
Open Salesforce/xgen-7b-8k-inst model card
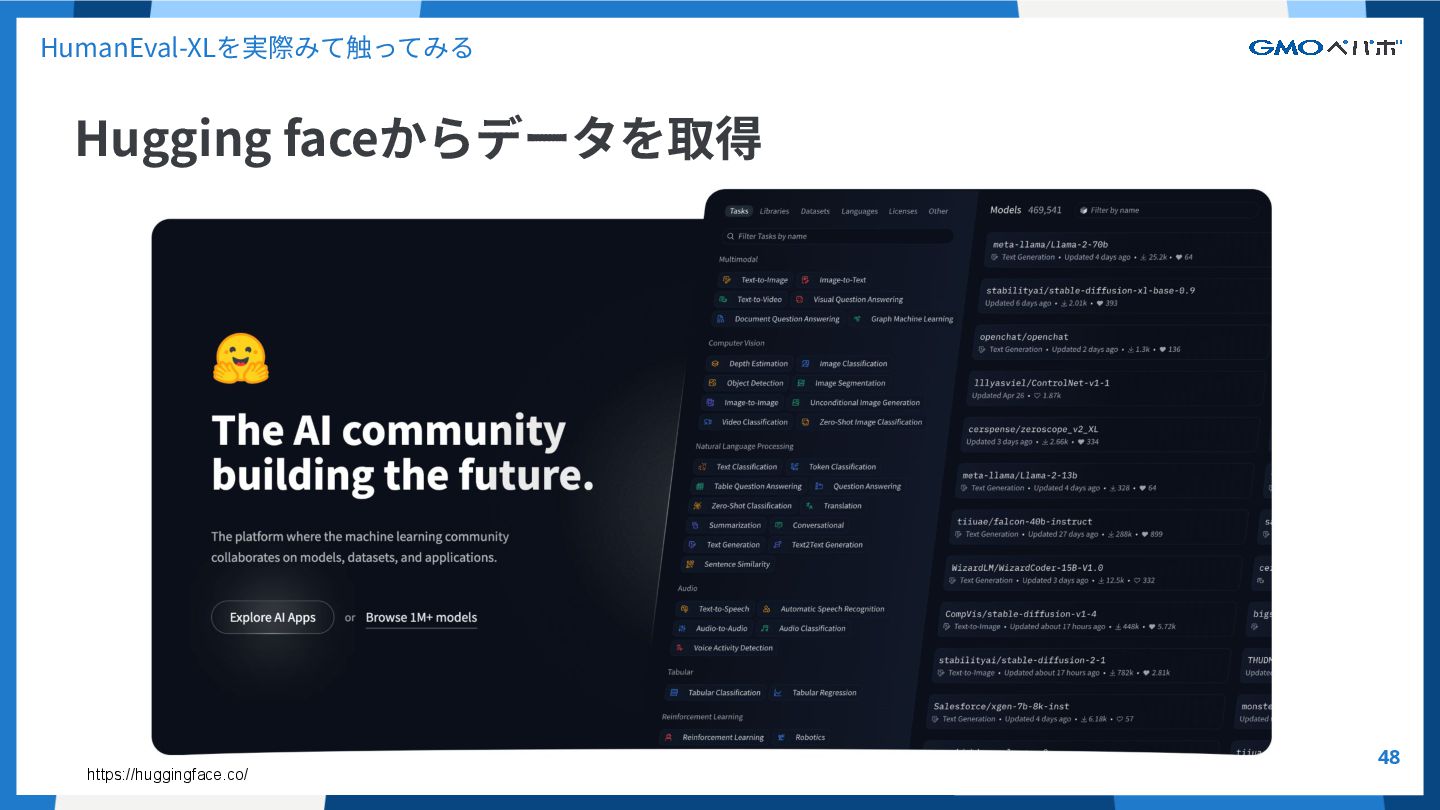(x=1075, y=712)
